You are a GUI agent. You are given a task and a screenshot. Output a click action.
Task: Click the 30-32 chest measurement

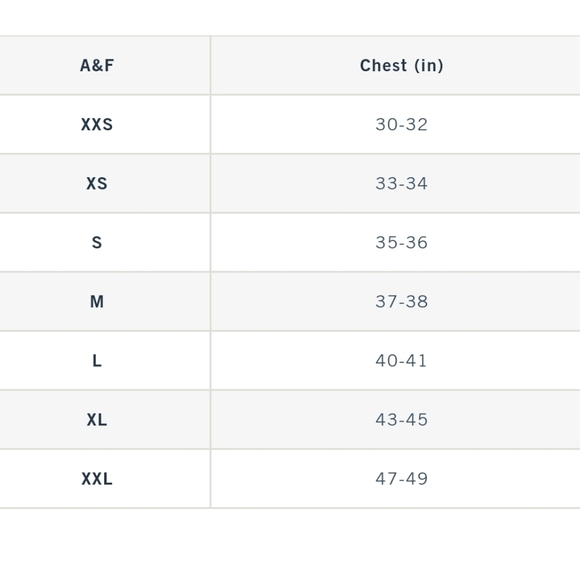pyautogui.click(x=401, y=124)
